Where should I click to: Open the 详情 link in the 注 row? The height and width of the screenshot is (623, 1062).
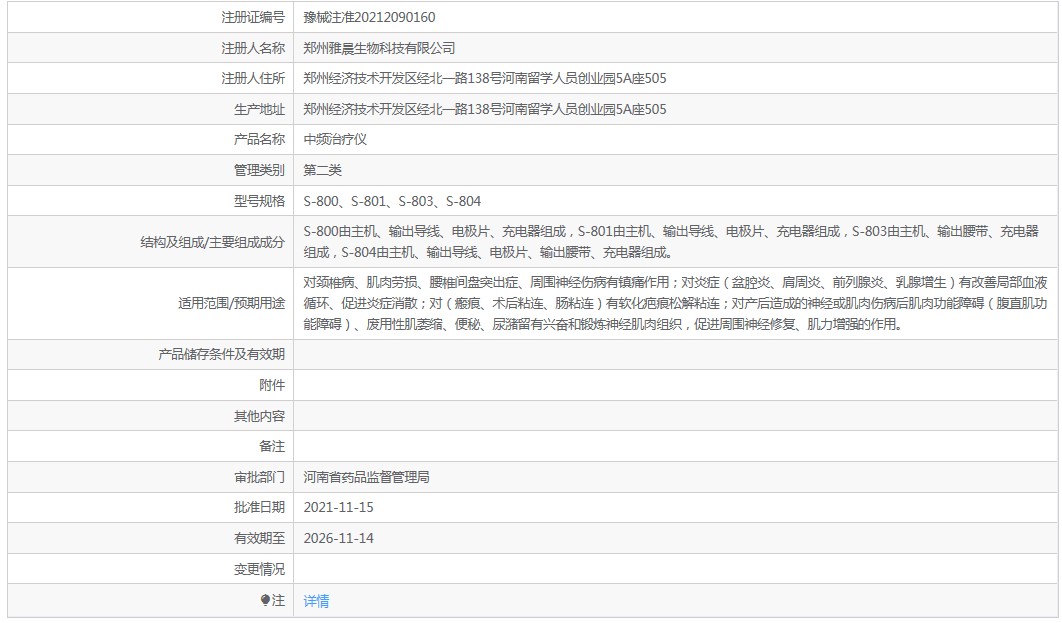[316, 601]
